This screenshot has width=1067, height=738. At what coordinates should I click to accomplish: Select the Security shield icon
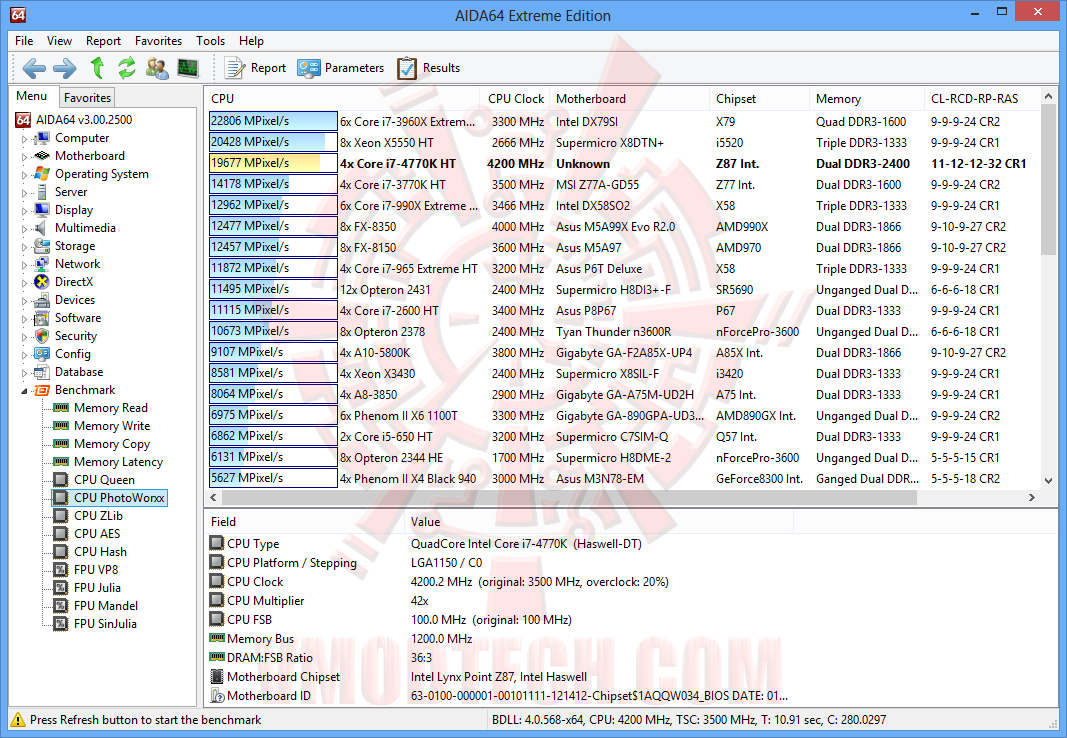click(x=42, y=336)
